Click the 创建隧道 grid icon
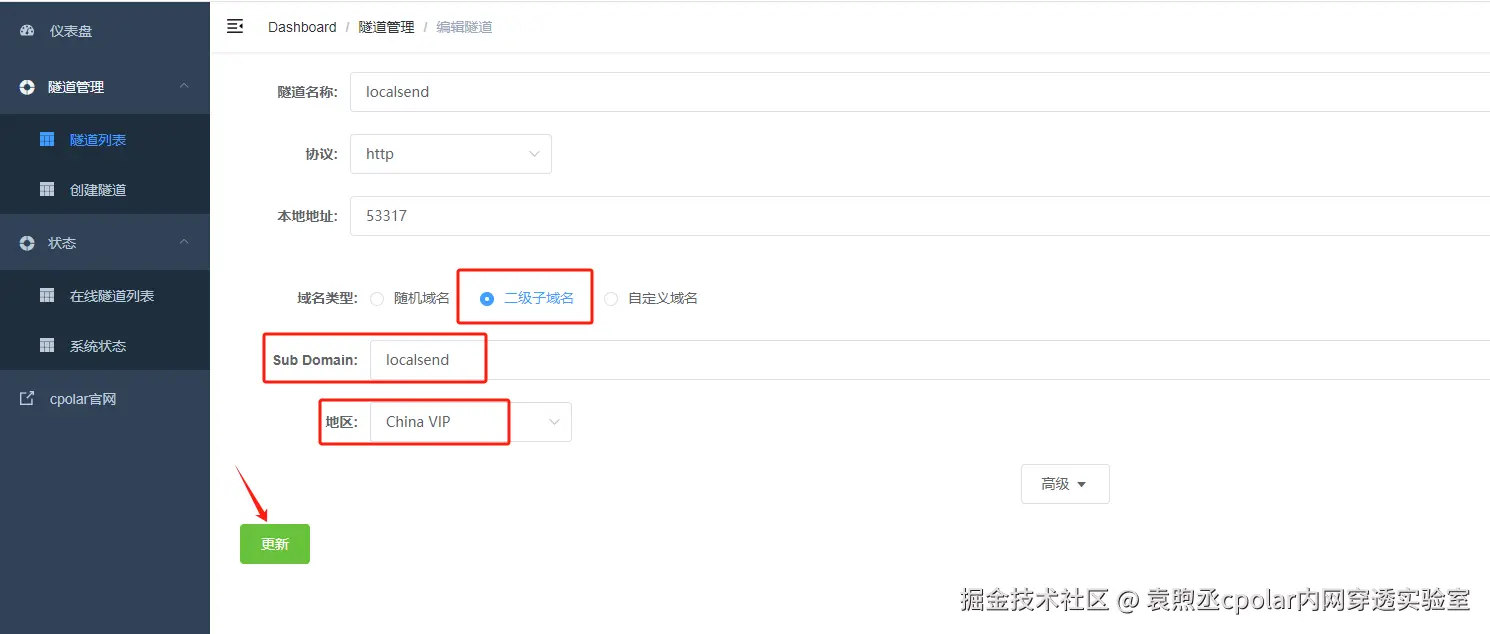The height and width of the screenshot is (634, 1490). (x=47, y=190)
